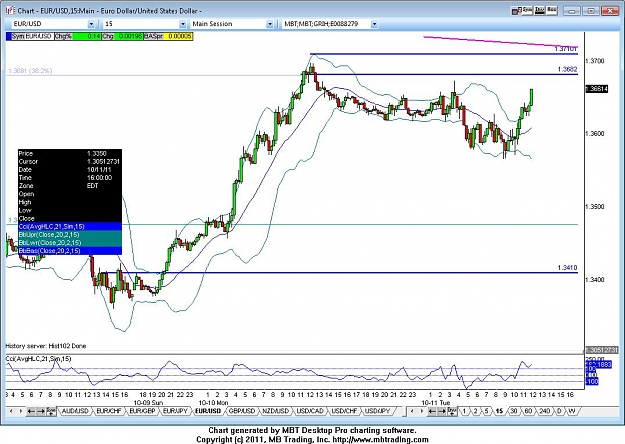Switch to the 240 minute interval tab
Viewport: 625px width, 444px height.
(544, 411)
